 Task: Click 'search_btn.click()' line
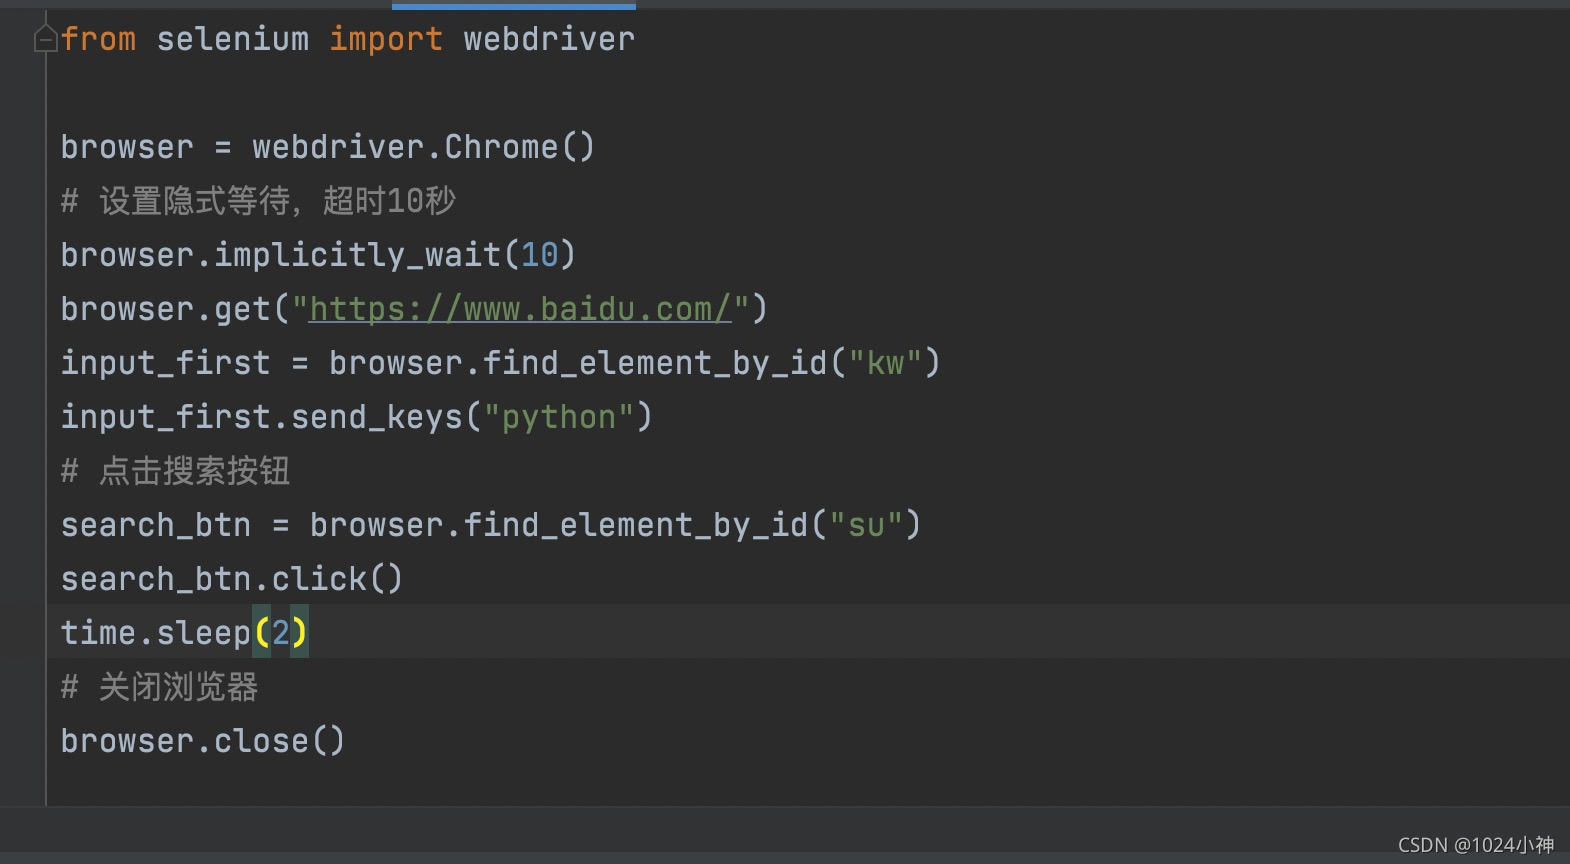[x=232, y=579]
